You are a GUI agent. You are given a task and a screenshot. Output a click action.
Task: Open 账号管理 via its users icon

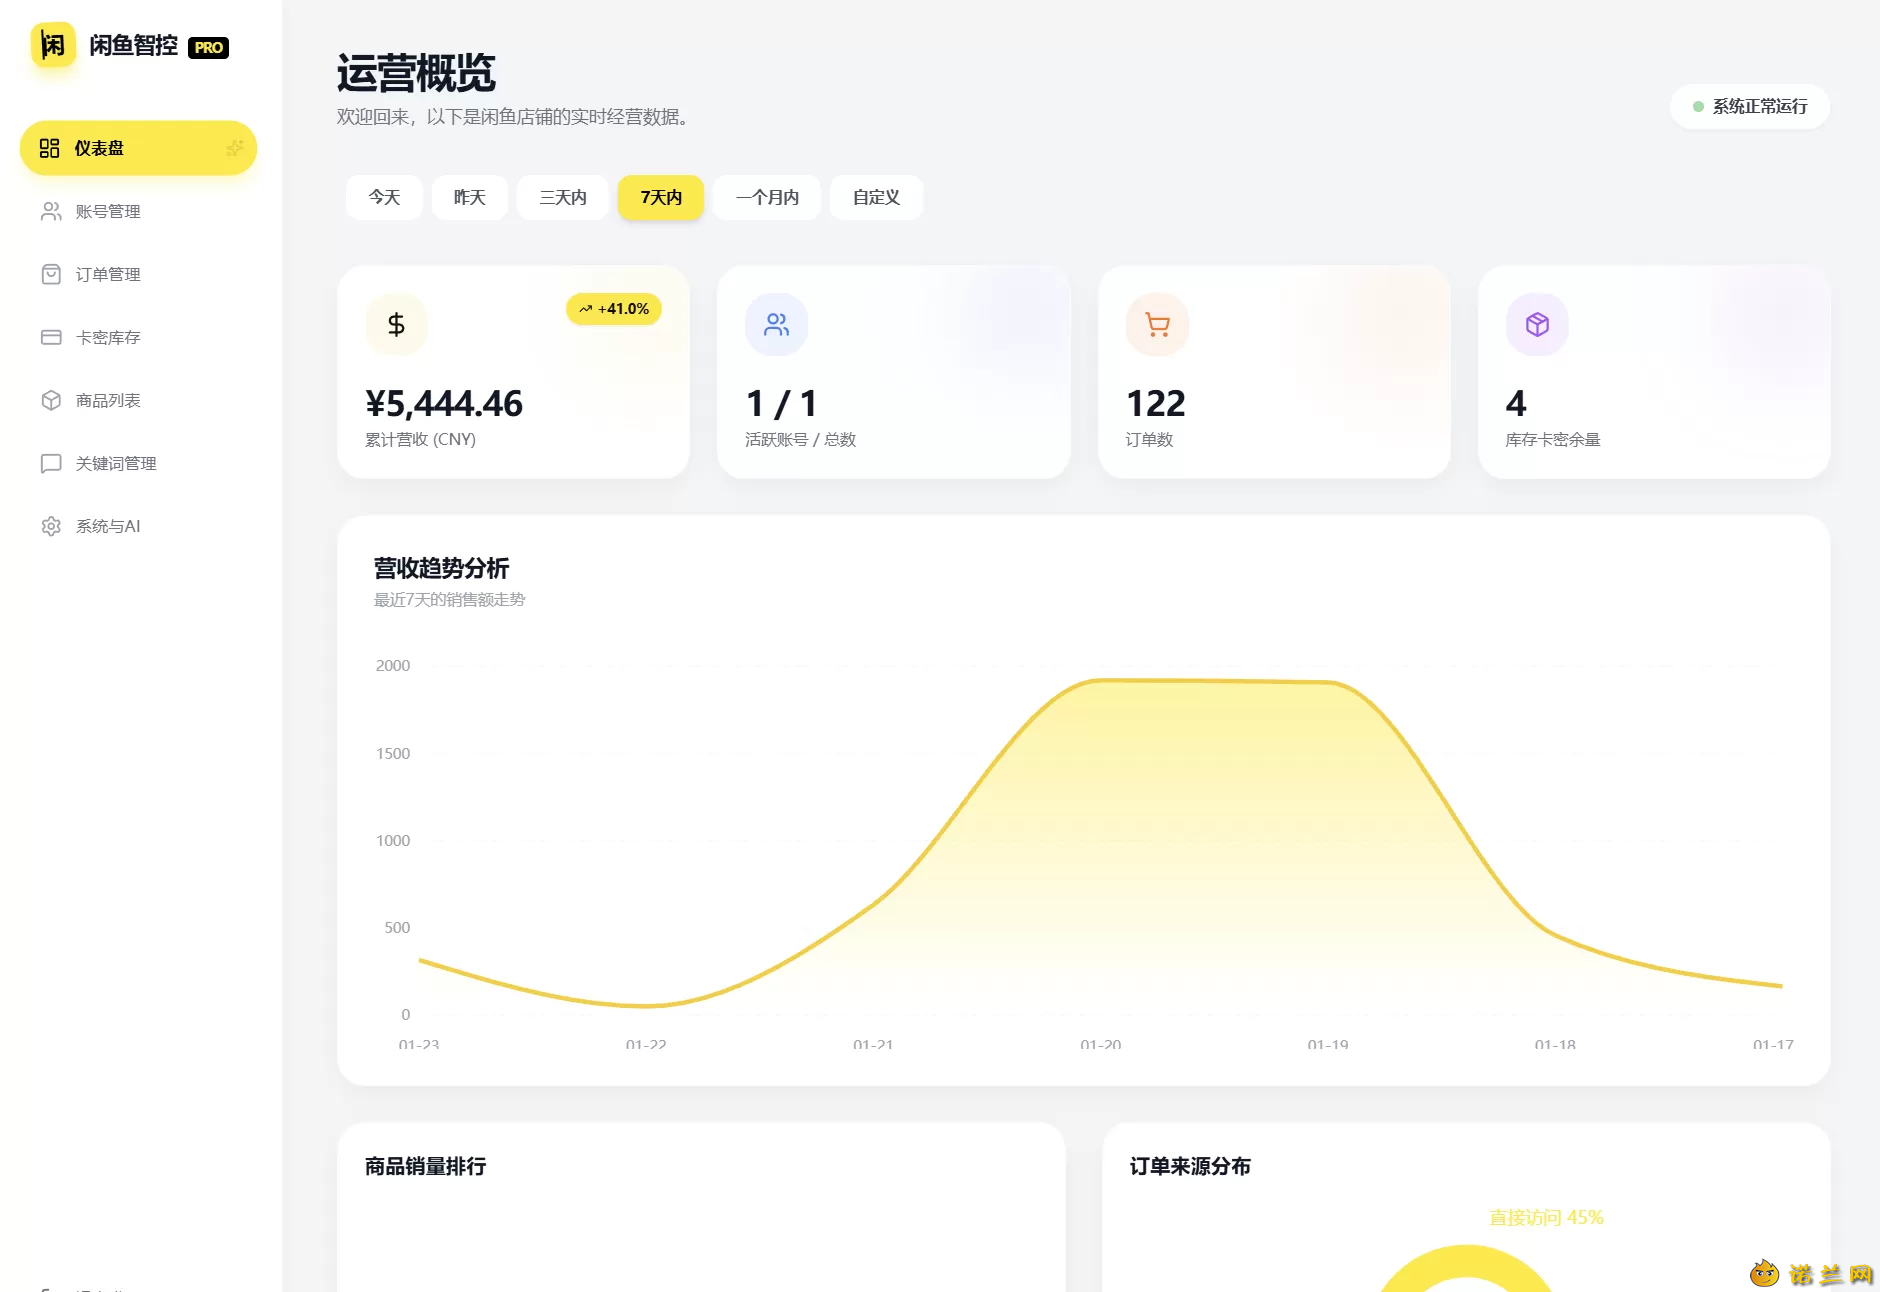click(51, 211)
